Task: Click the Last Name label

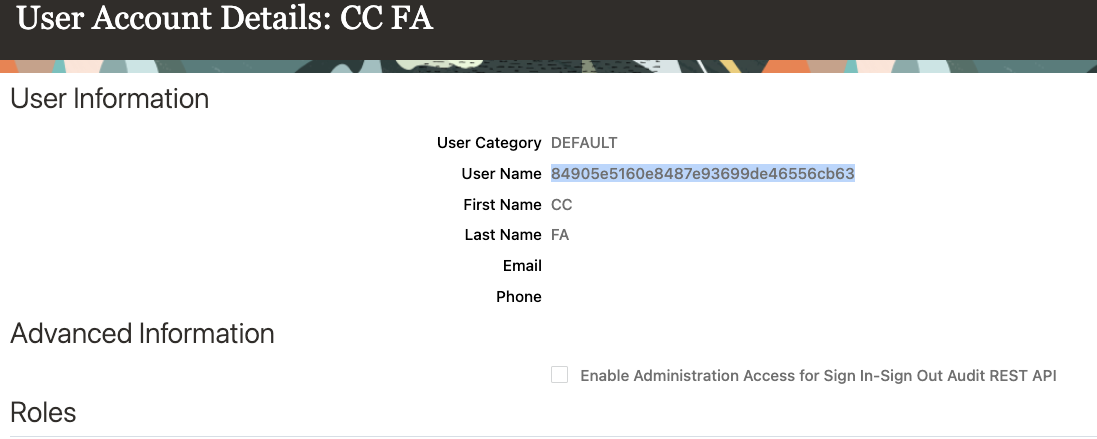Action: click(x=503, y=235)
